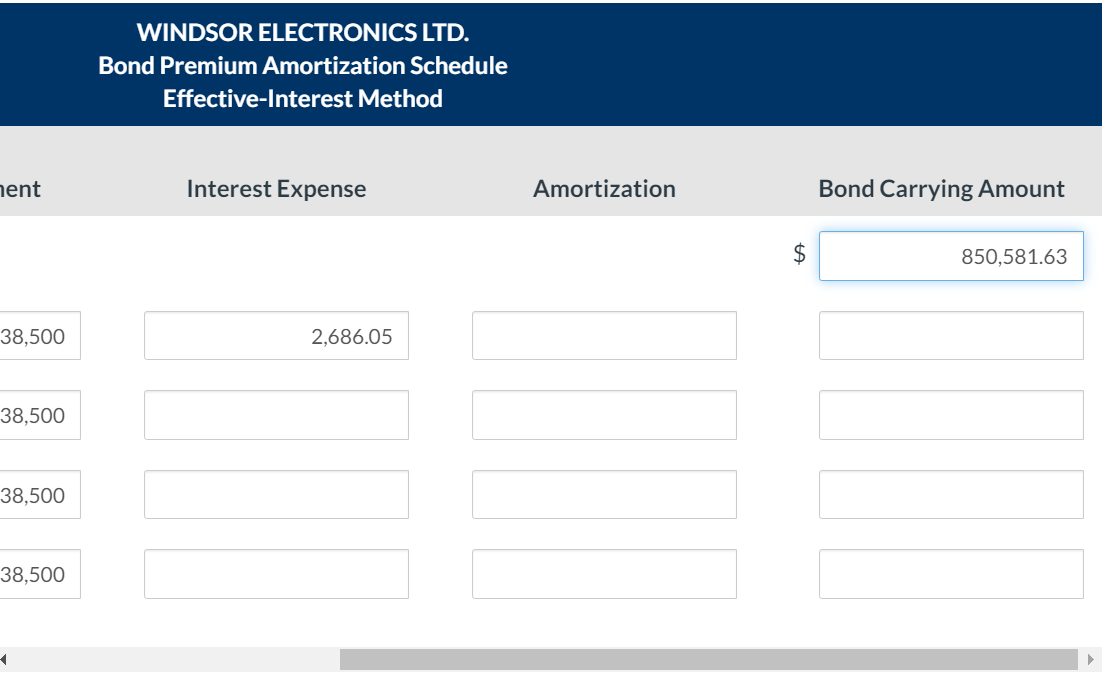This screenshot has height=682, width=1102.
Task: Select the Bond Carrying Amount field showing 850,581.63
Action: pyautogui.click(x=950, y=256)
